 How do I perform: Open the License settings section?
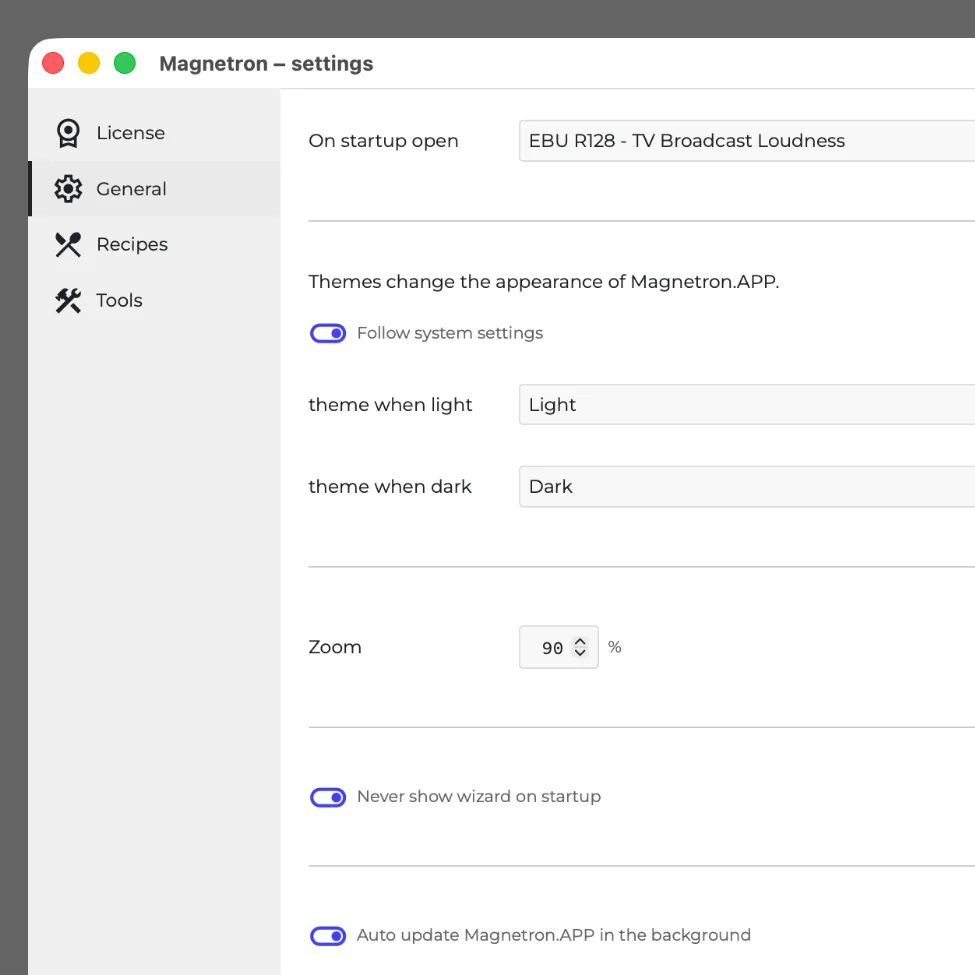tap(130, 133)
